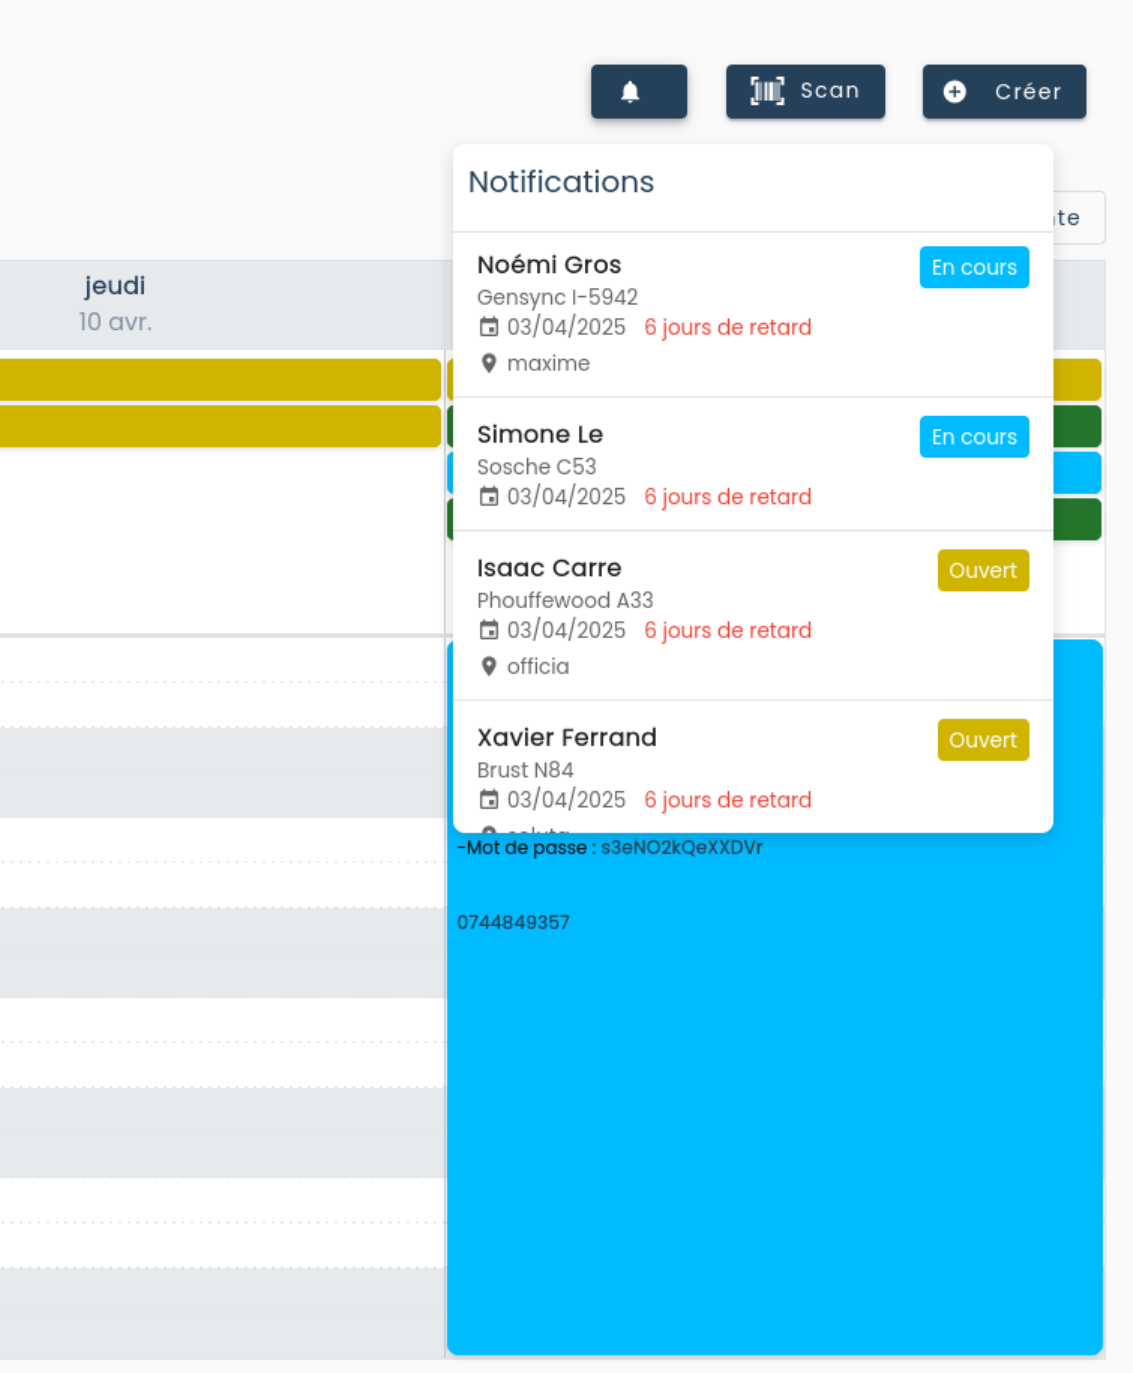Viewport: 1133px width, 1373px height.
Task: Click the barcode icon in Scan
Action: tap(767, 92)
